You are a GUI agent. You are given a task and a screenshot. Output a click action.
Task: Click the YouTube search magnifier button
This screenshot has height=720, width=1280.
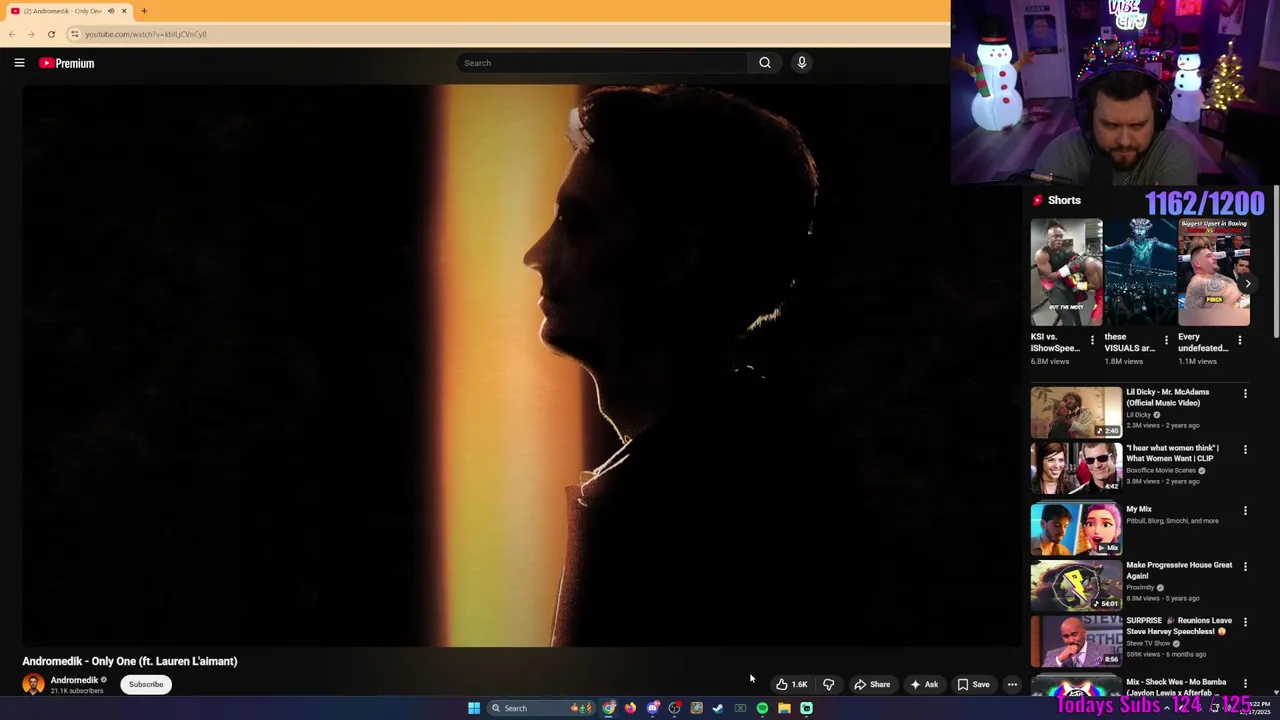(x=765, y=63)
